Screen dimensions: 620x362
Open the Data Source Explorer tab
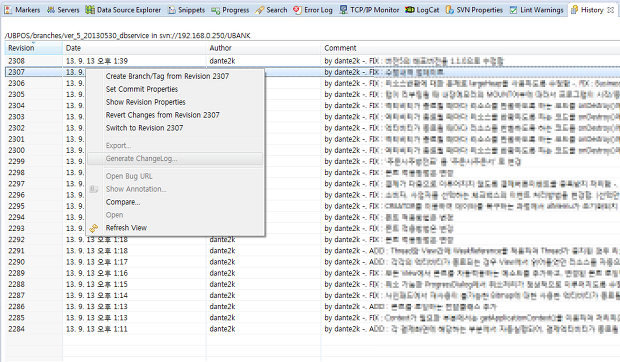(123, 10)
